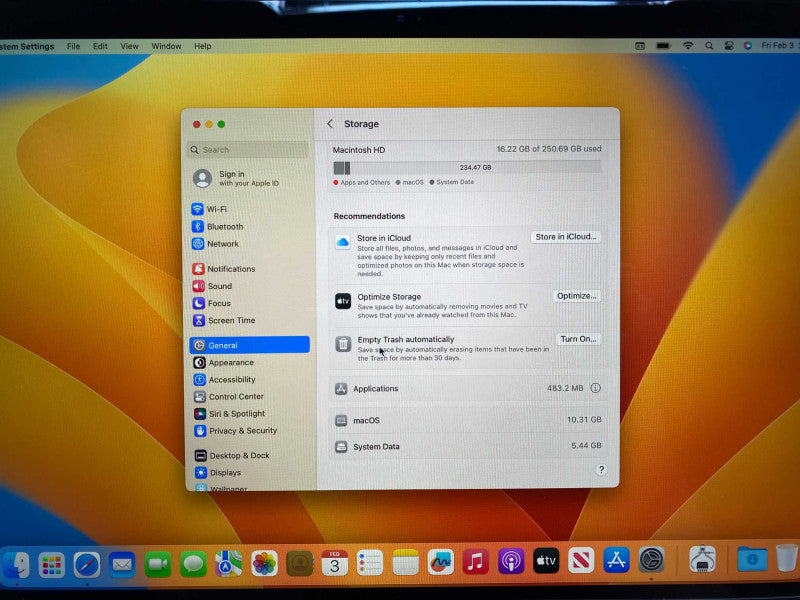Select Desktop & Dock in sidebar

point(232,456)
